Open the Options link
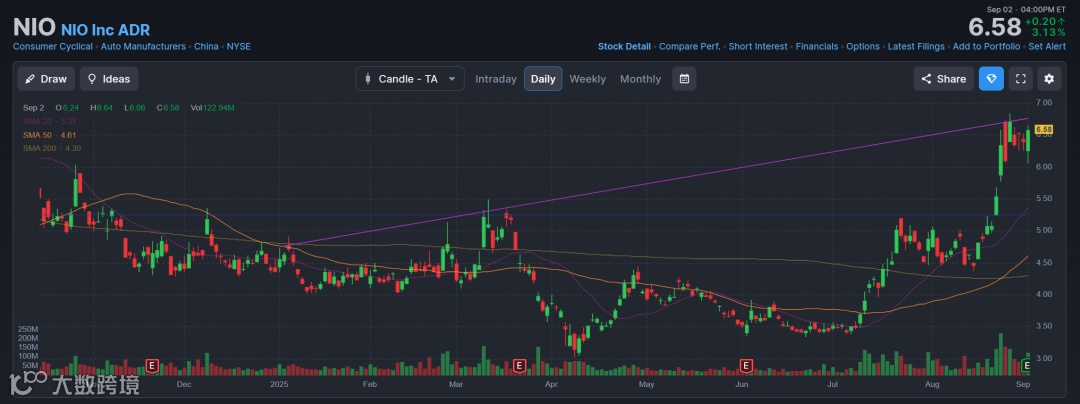The width and height of the screenshot is (1080, 404). click(x=863, y=47)
